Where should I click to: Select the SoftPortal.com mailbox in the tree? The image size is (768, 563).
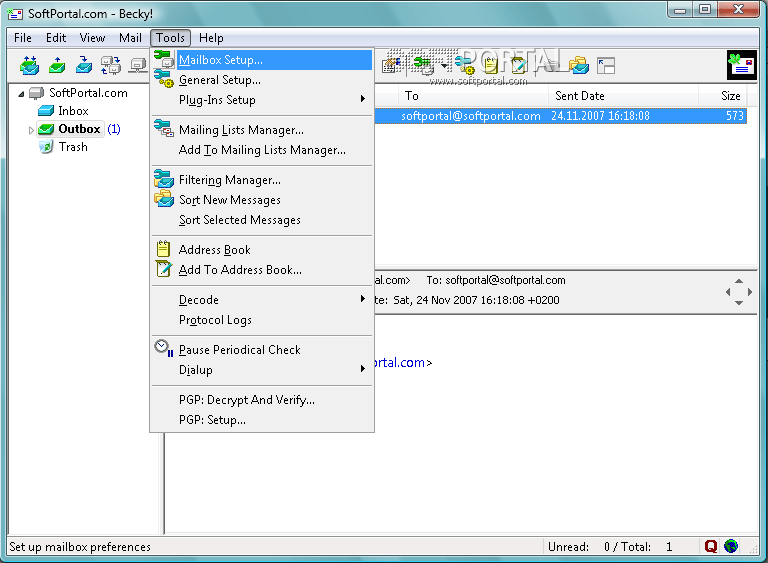pos(88,93)
